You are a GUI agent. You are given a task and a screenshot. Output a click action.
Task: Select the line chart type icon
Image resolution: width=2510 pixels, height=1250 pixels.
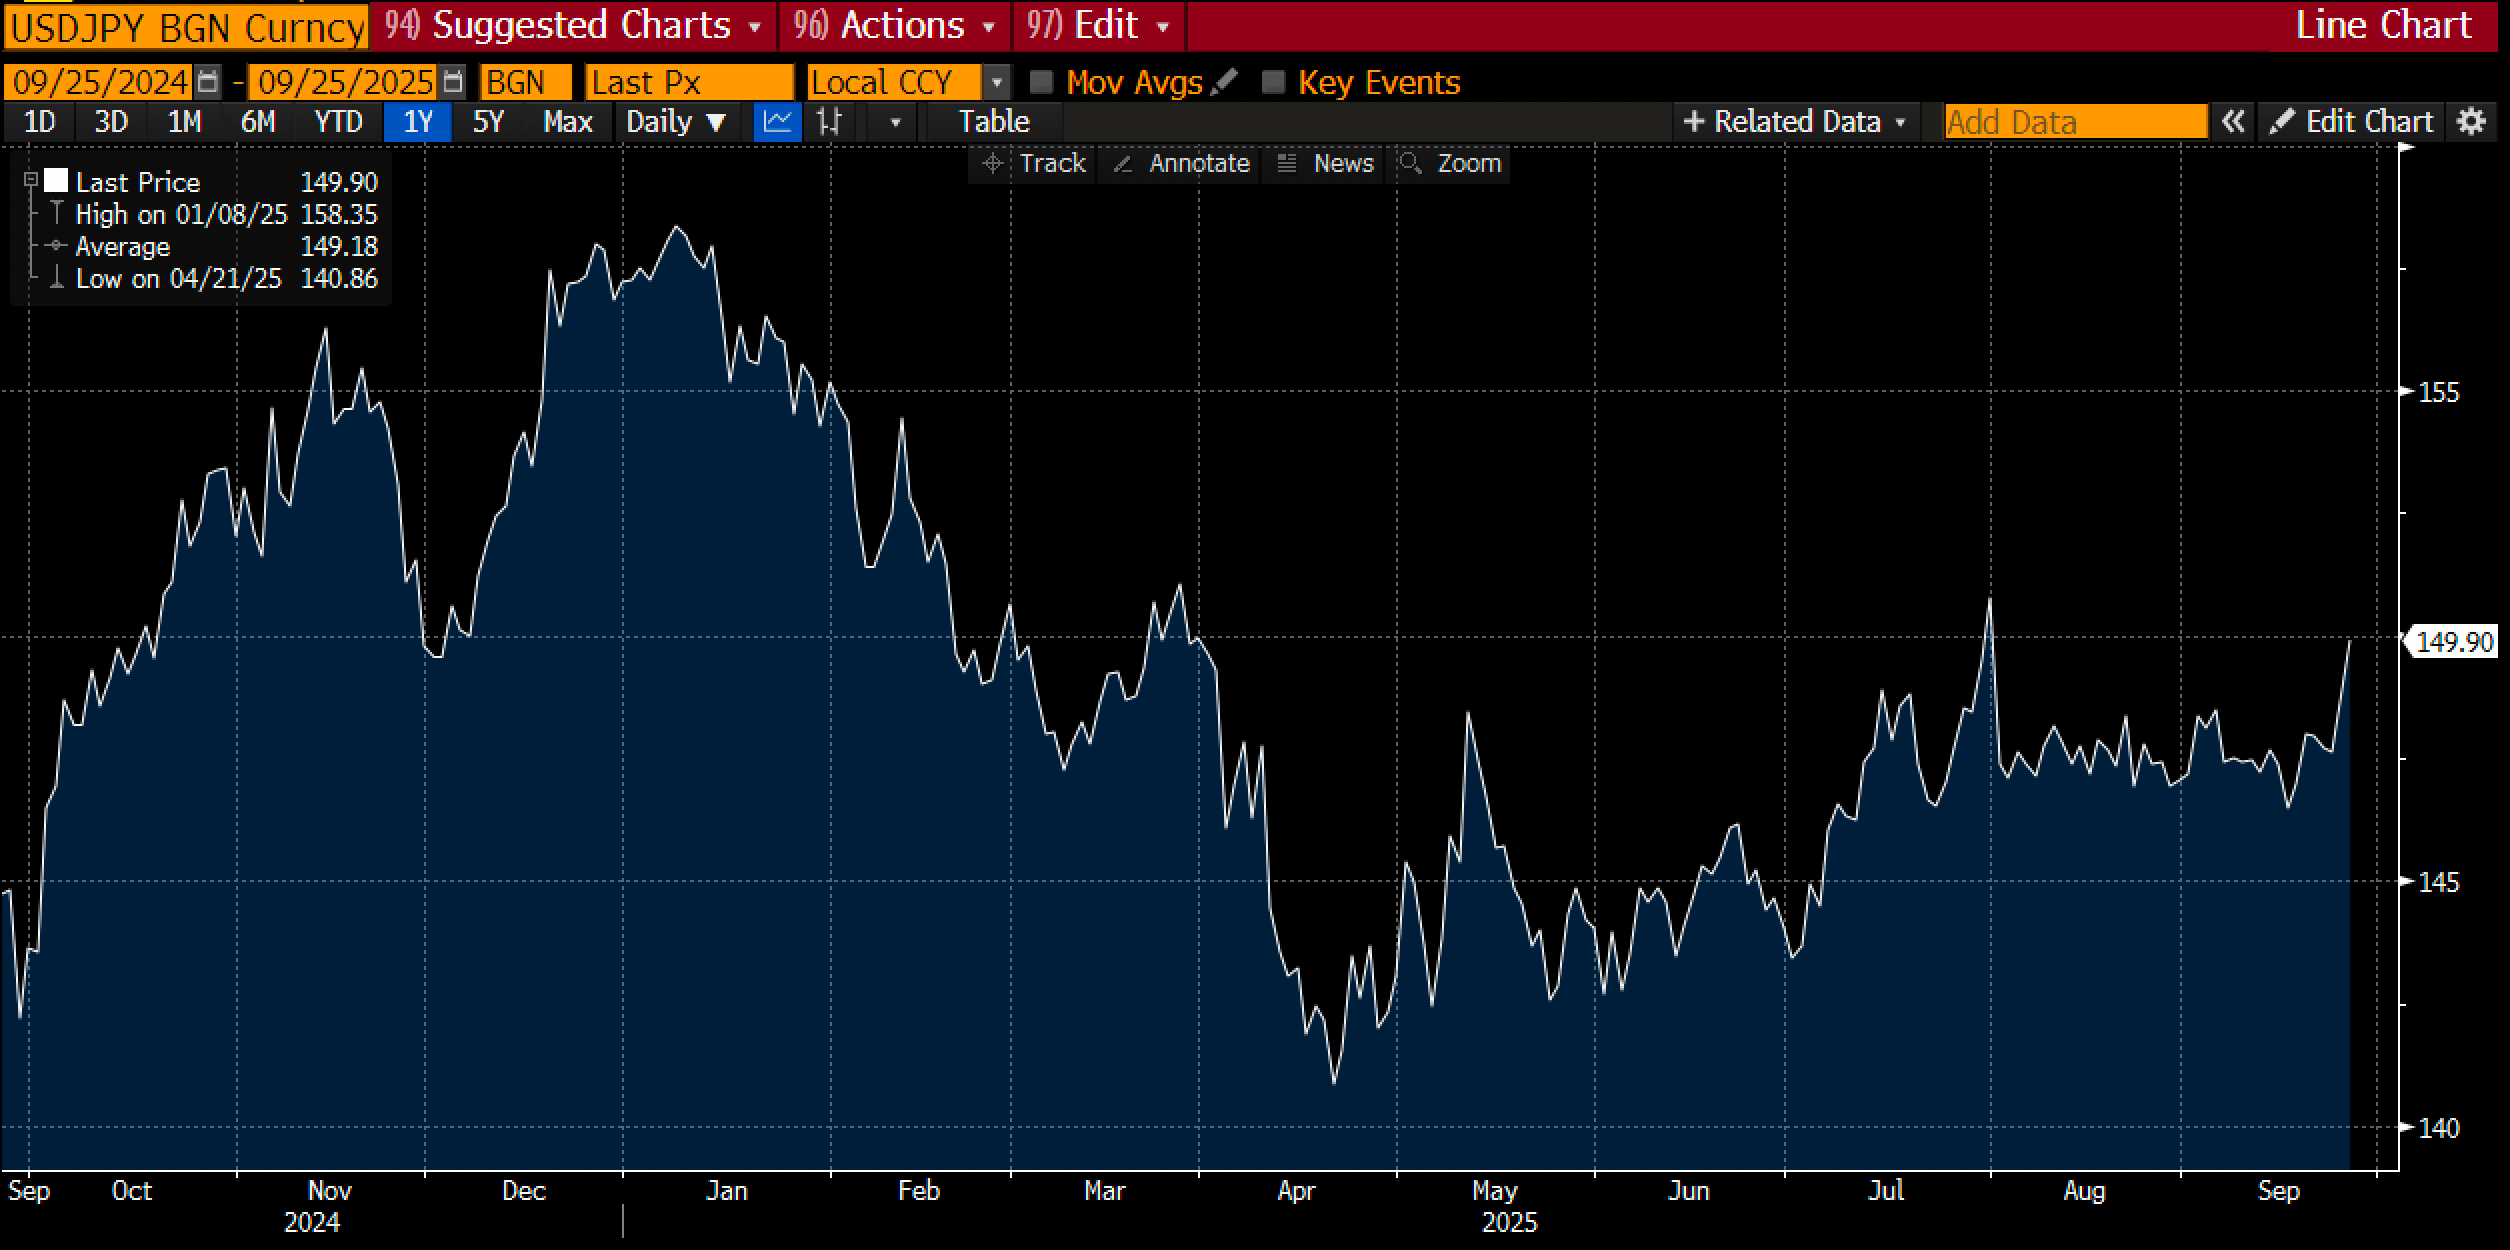777,122
